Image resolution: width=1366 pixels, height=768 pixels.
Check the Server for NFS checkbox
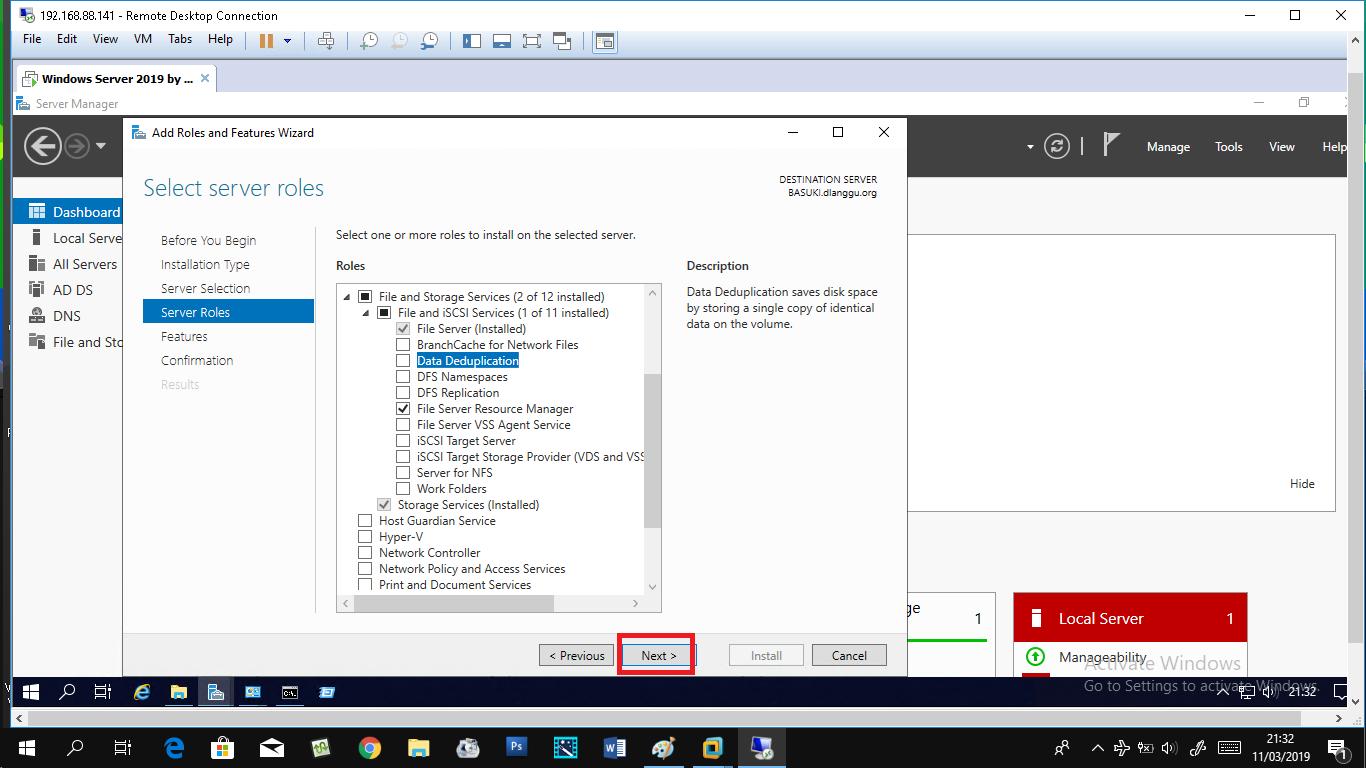pyautogui.click(x=403, y=473)
